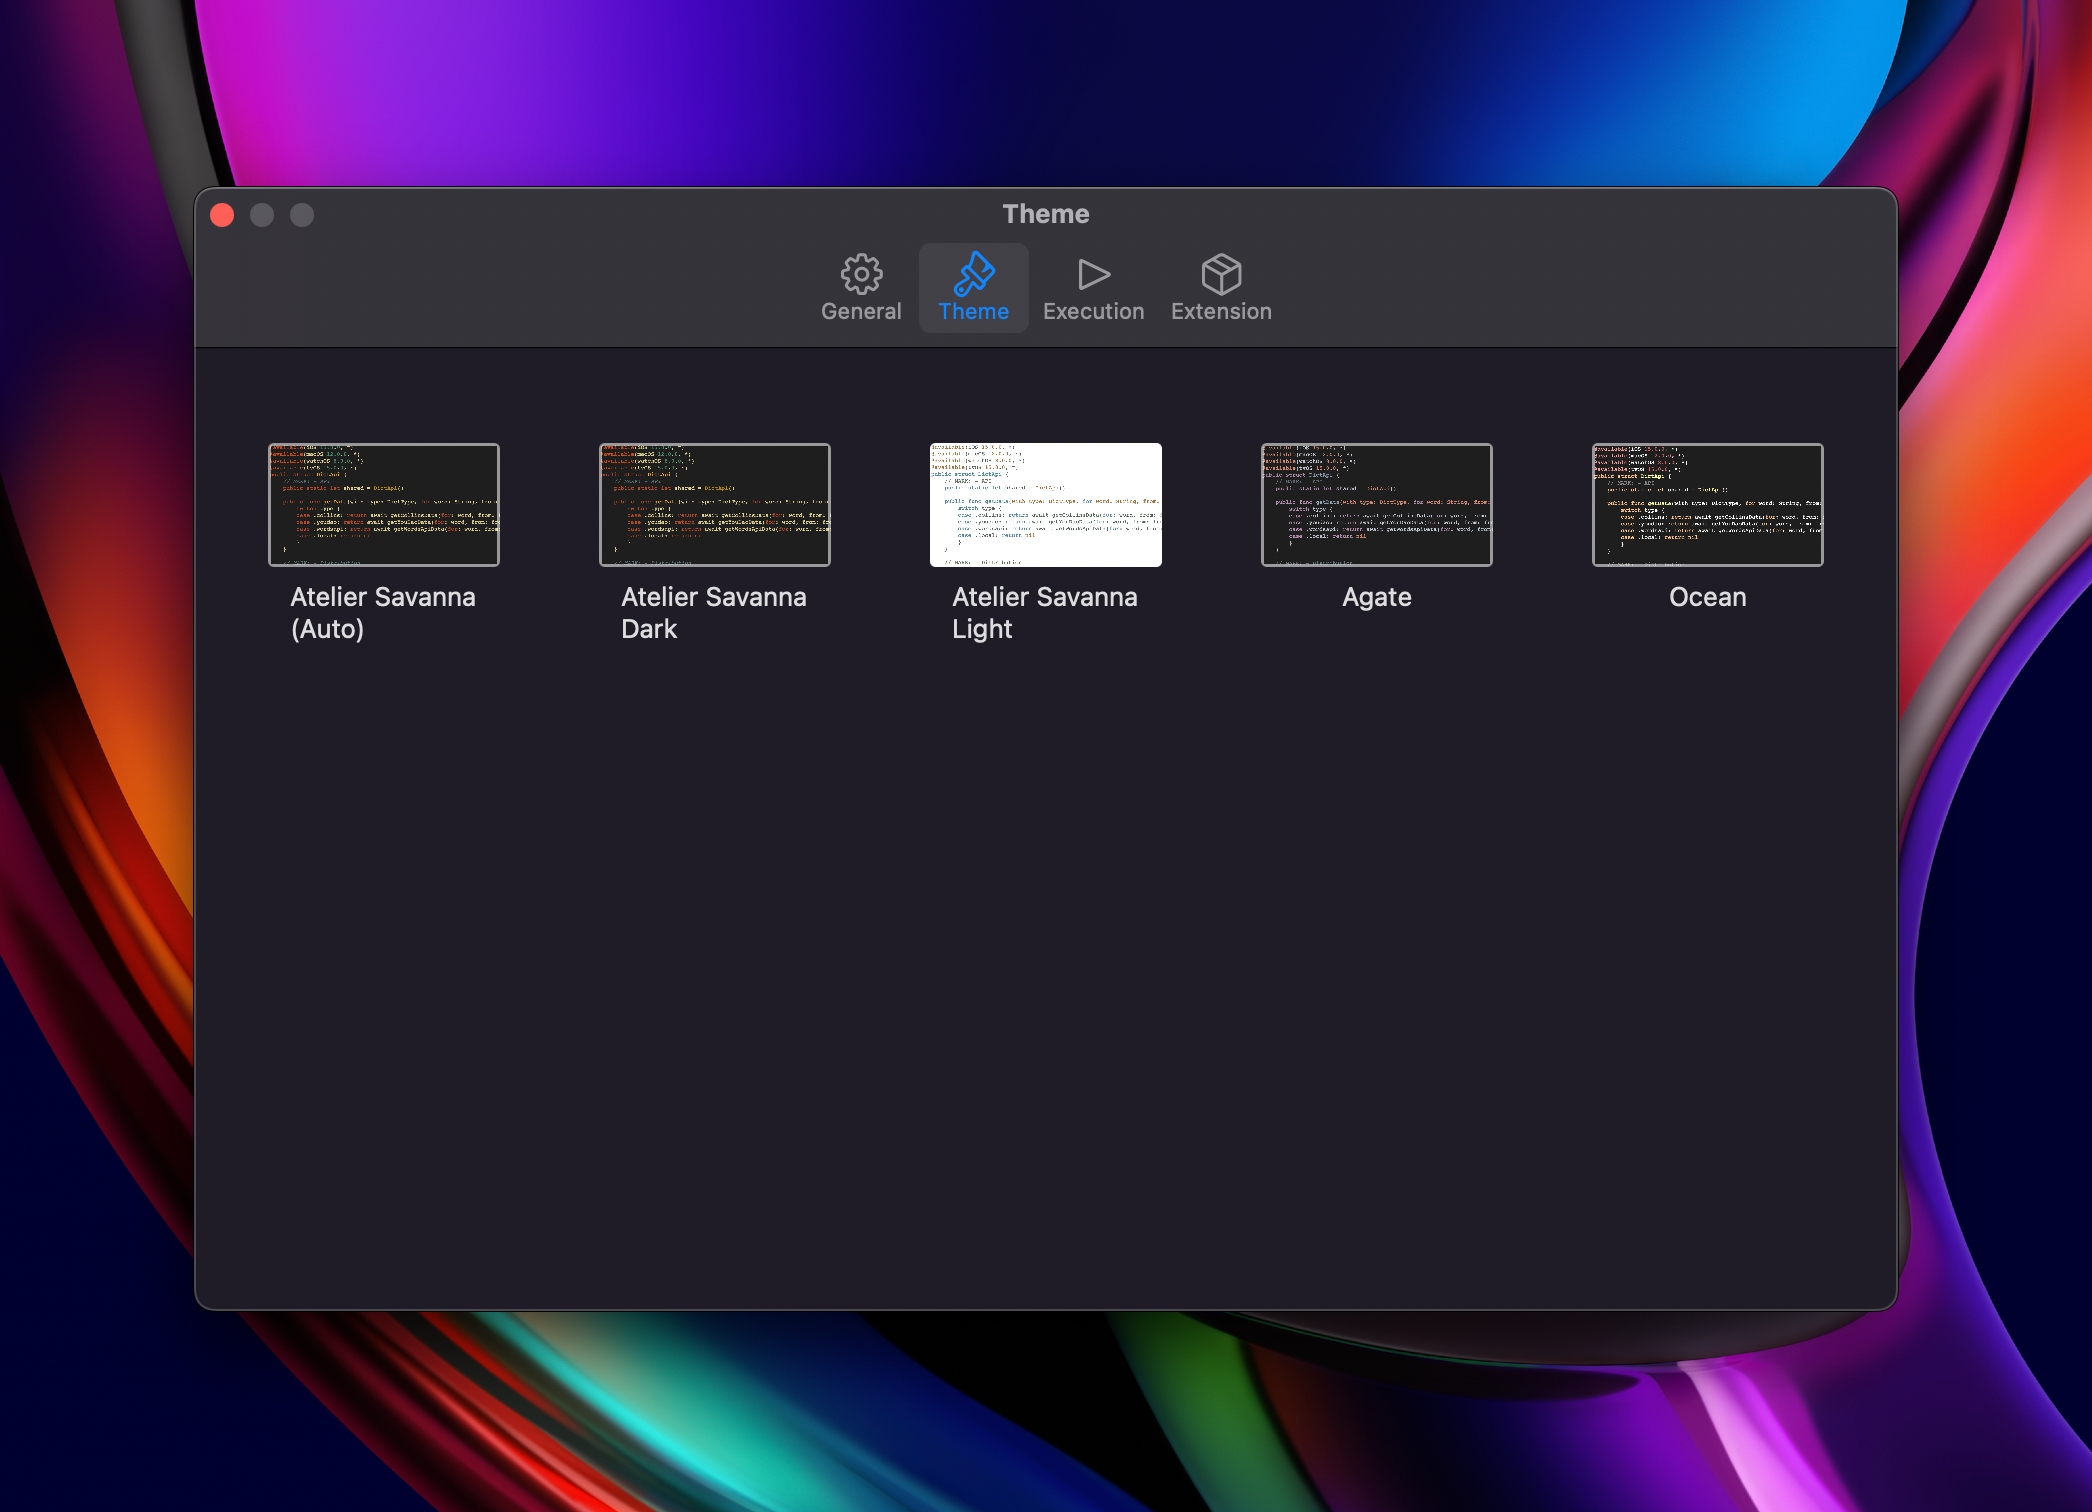Image resolution: width=2092 pixels, height=1512 pixels.
Task: Click the "Agate" theme name text
Action: click(1377, 597)
